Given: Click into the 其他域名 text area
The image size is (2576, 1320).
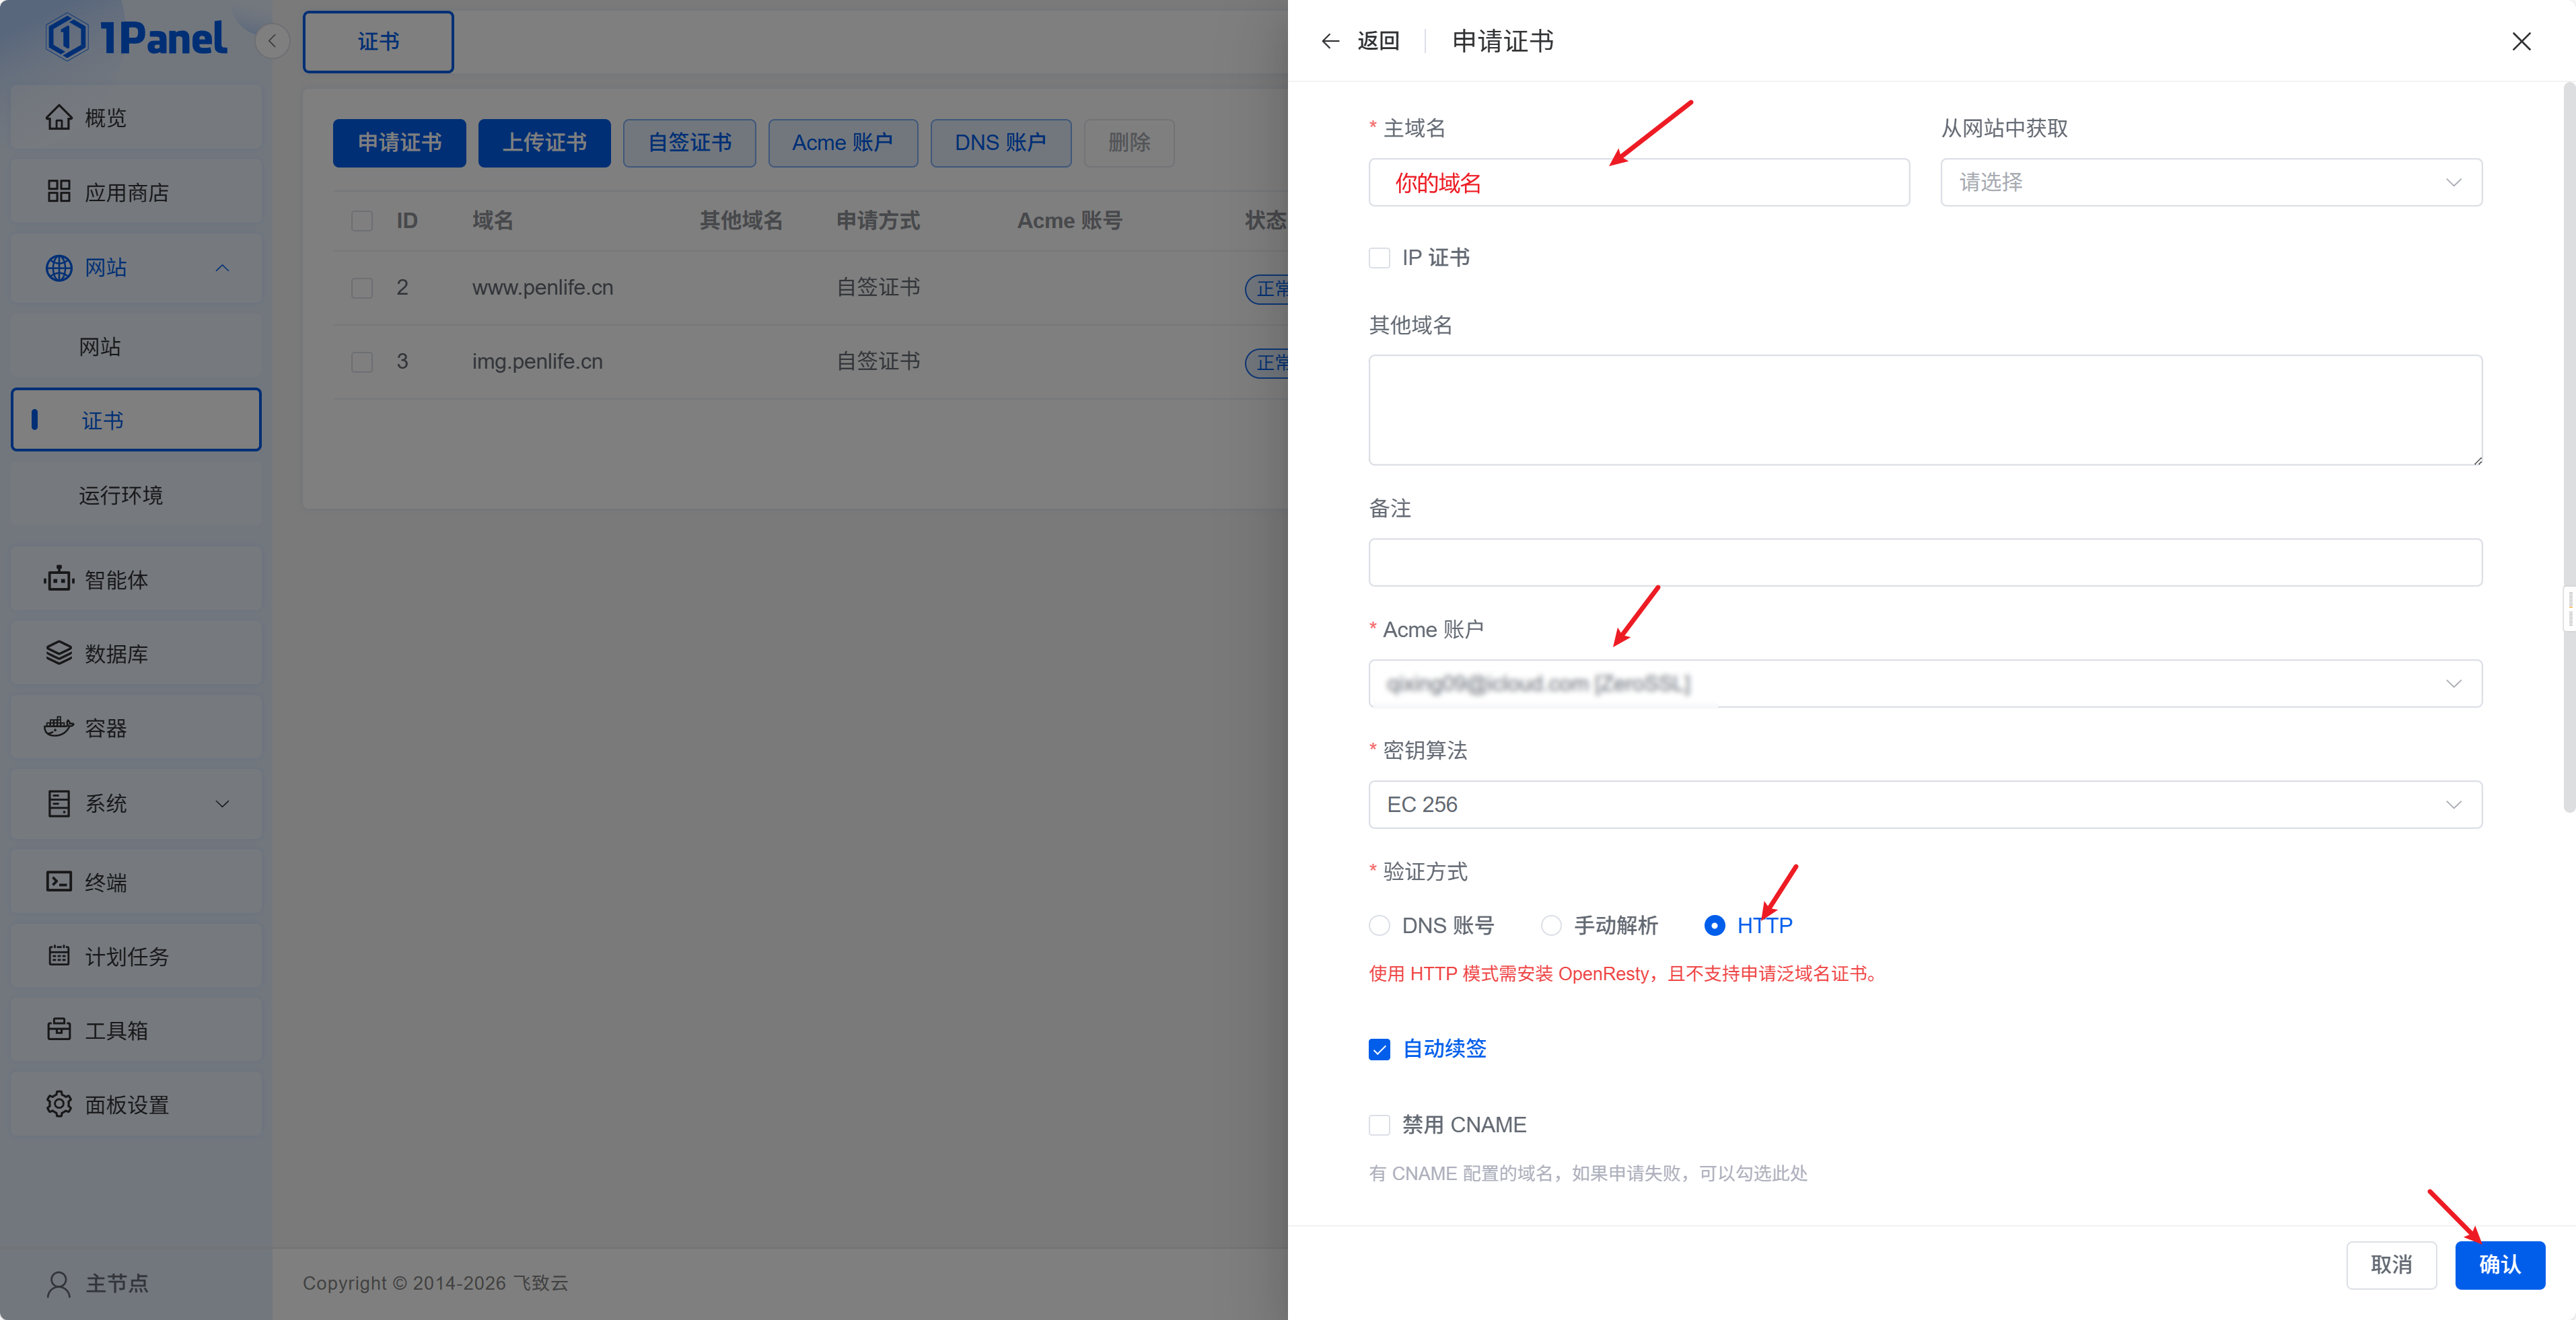Looking at the screenshot, I should coord(1924,409).
